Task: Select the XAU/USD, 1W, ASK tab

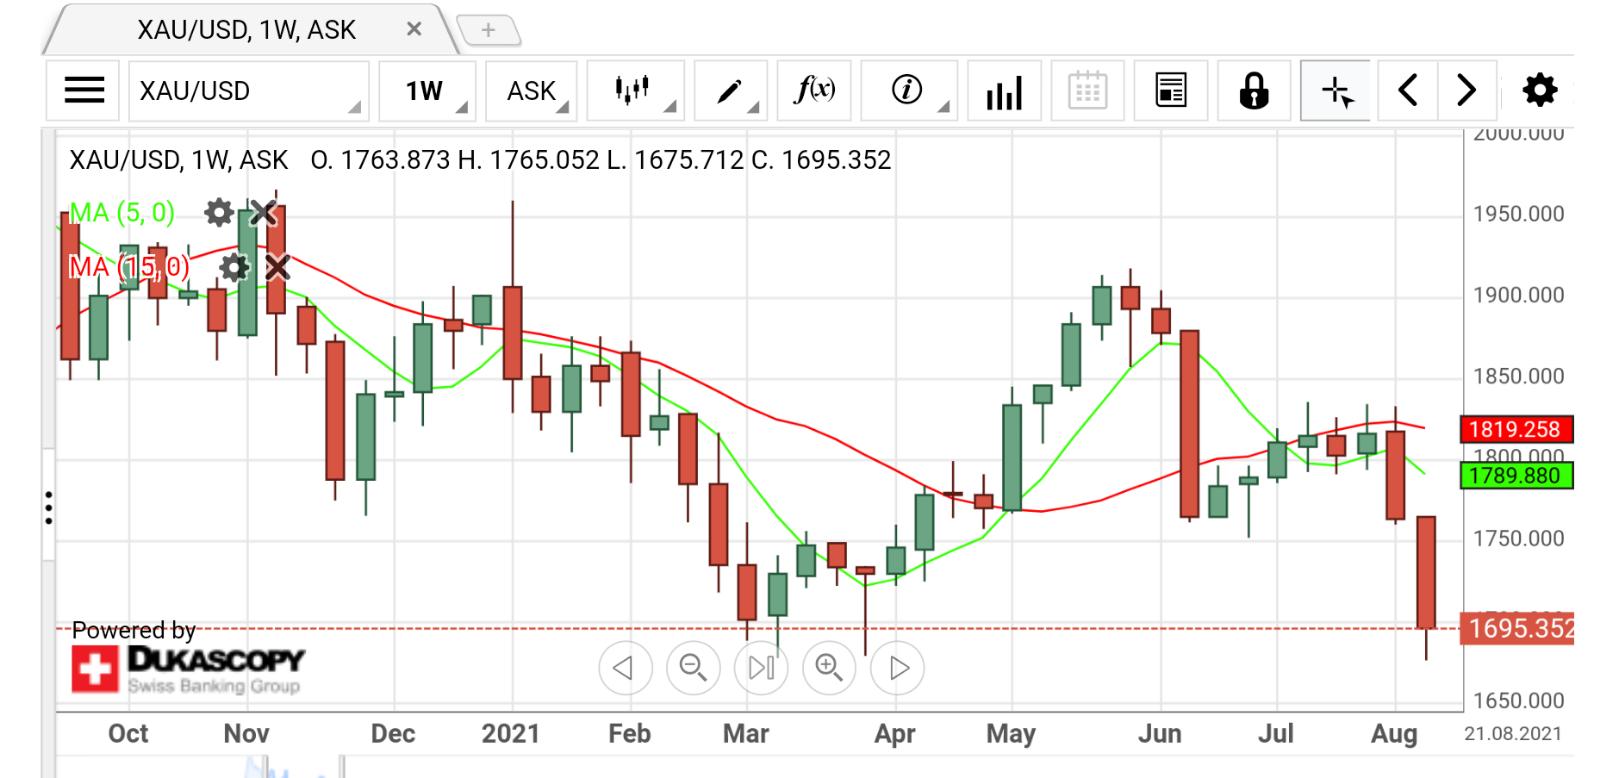Action: pos(246,30)
